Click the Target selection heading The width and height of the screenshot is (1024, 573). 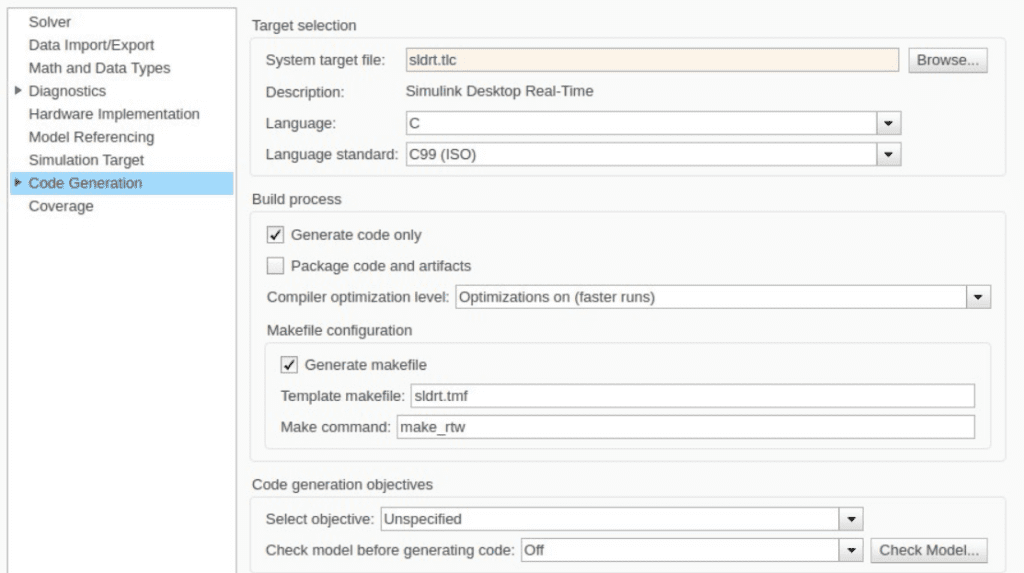pos(304,25)
